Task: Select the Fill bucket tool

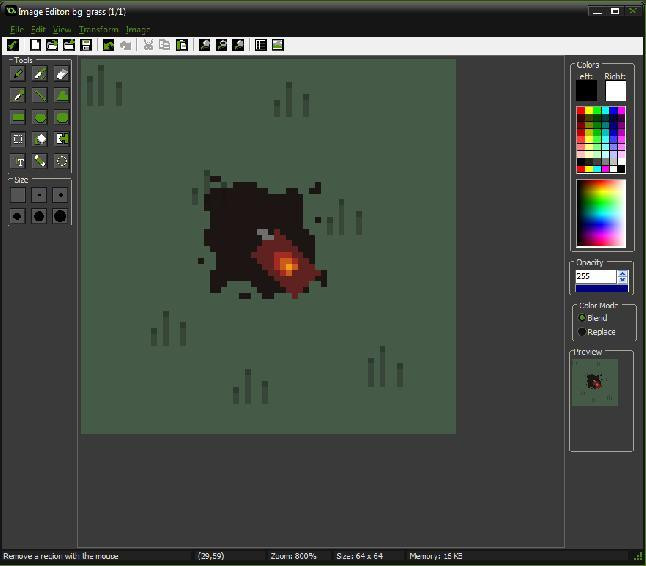Action: (x=40, y=161)
